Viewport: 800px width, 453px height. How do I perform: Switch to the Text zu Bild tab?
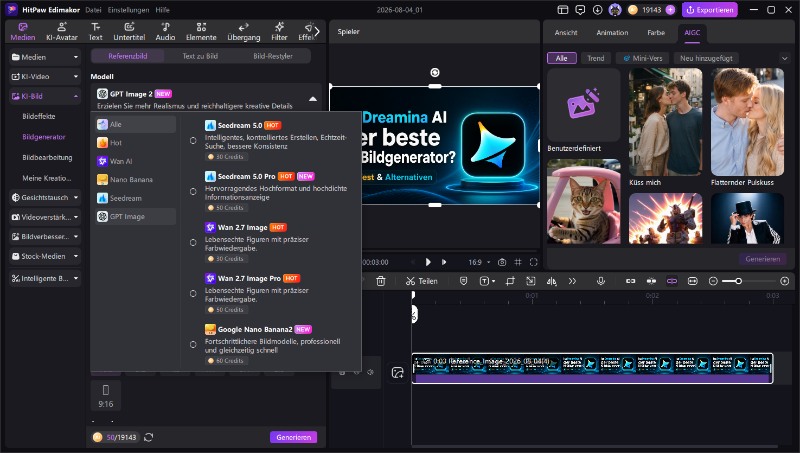(200, 56)
